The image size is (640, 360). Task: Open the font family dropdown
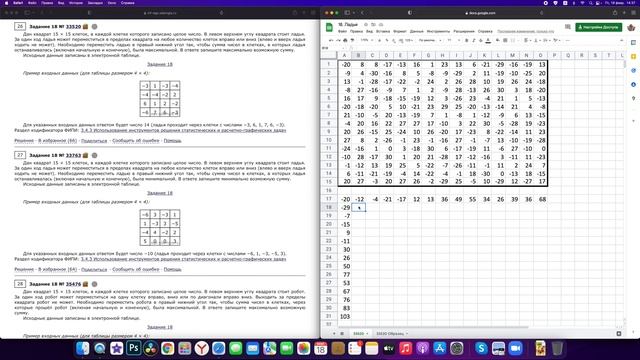(429, 40)
